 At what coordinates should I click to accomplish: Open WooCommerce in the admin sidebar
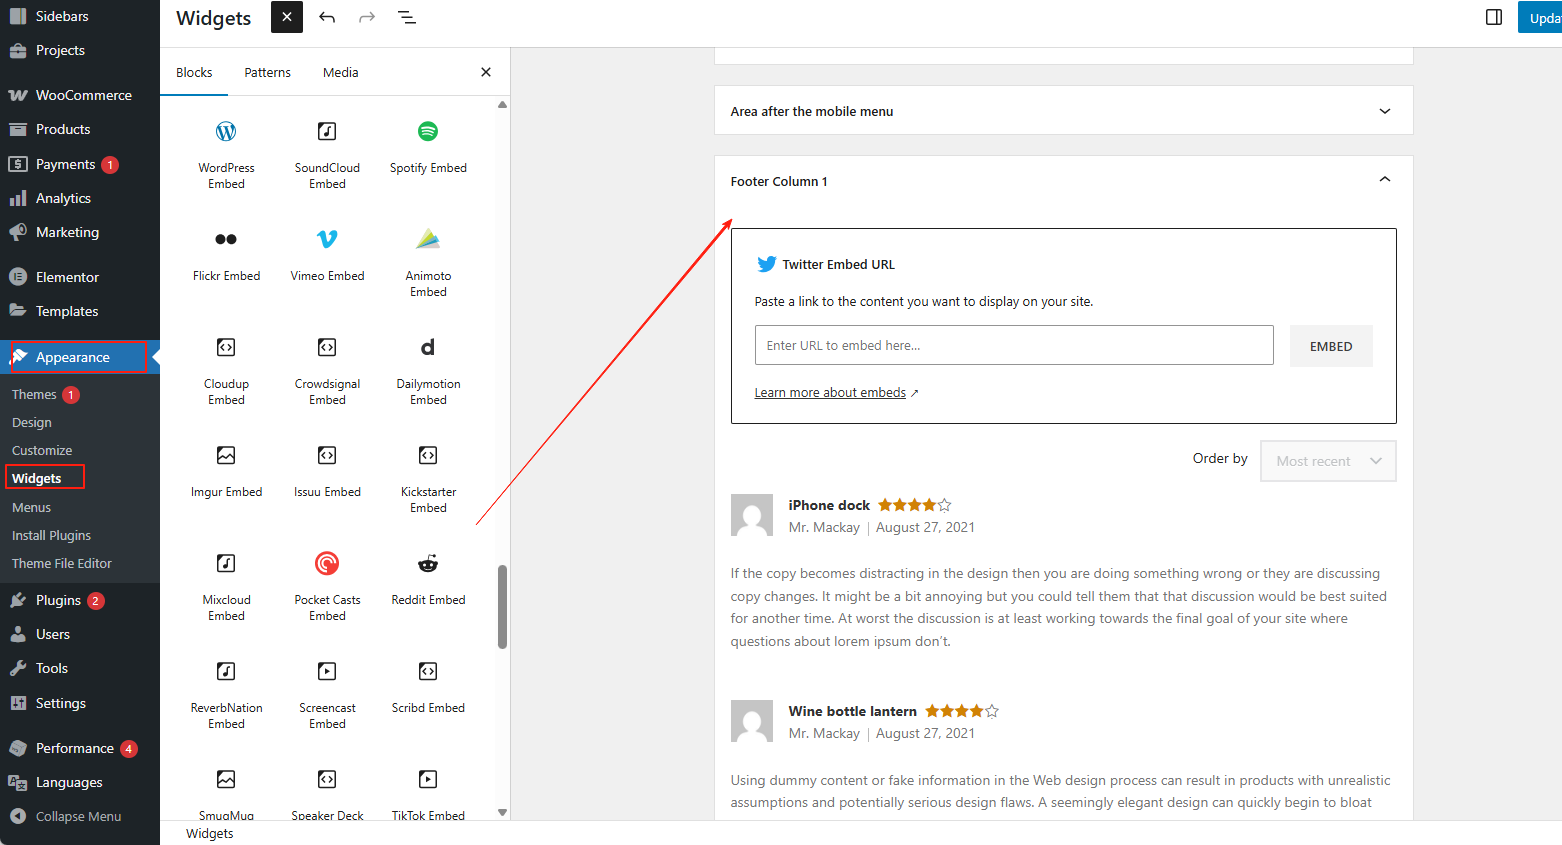click(83, 95)
